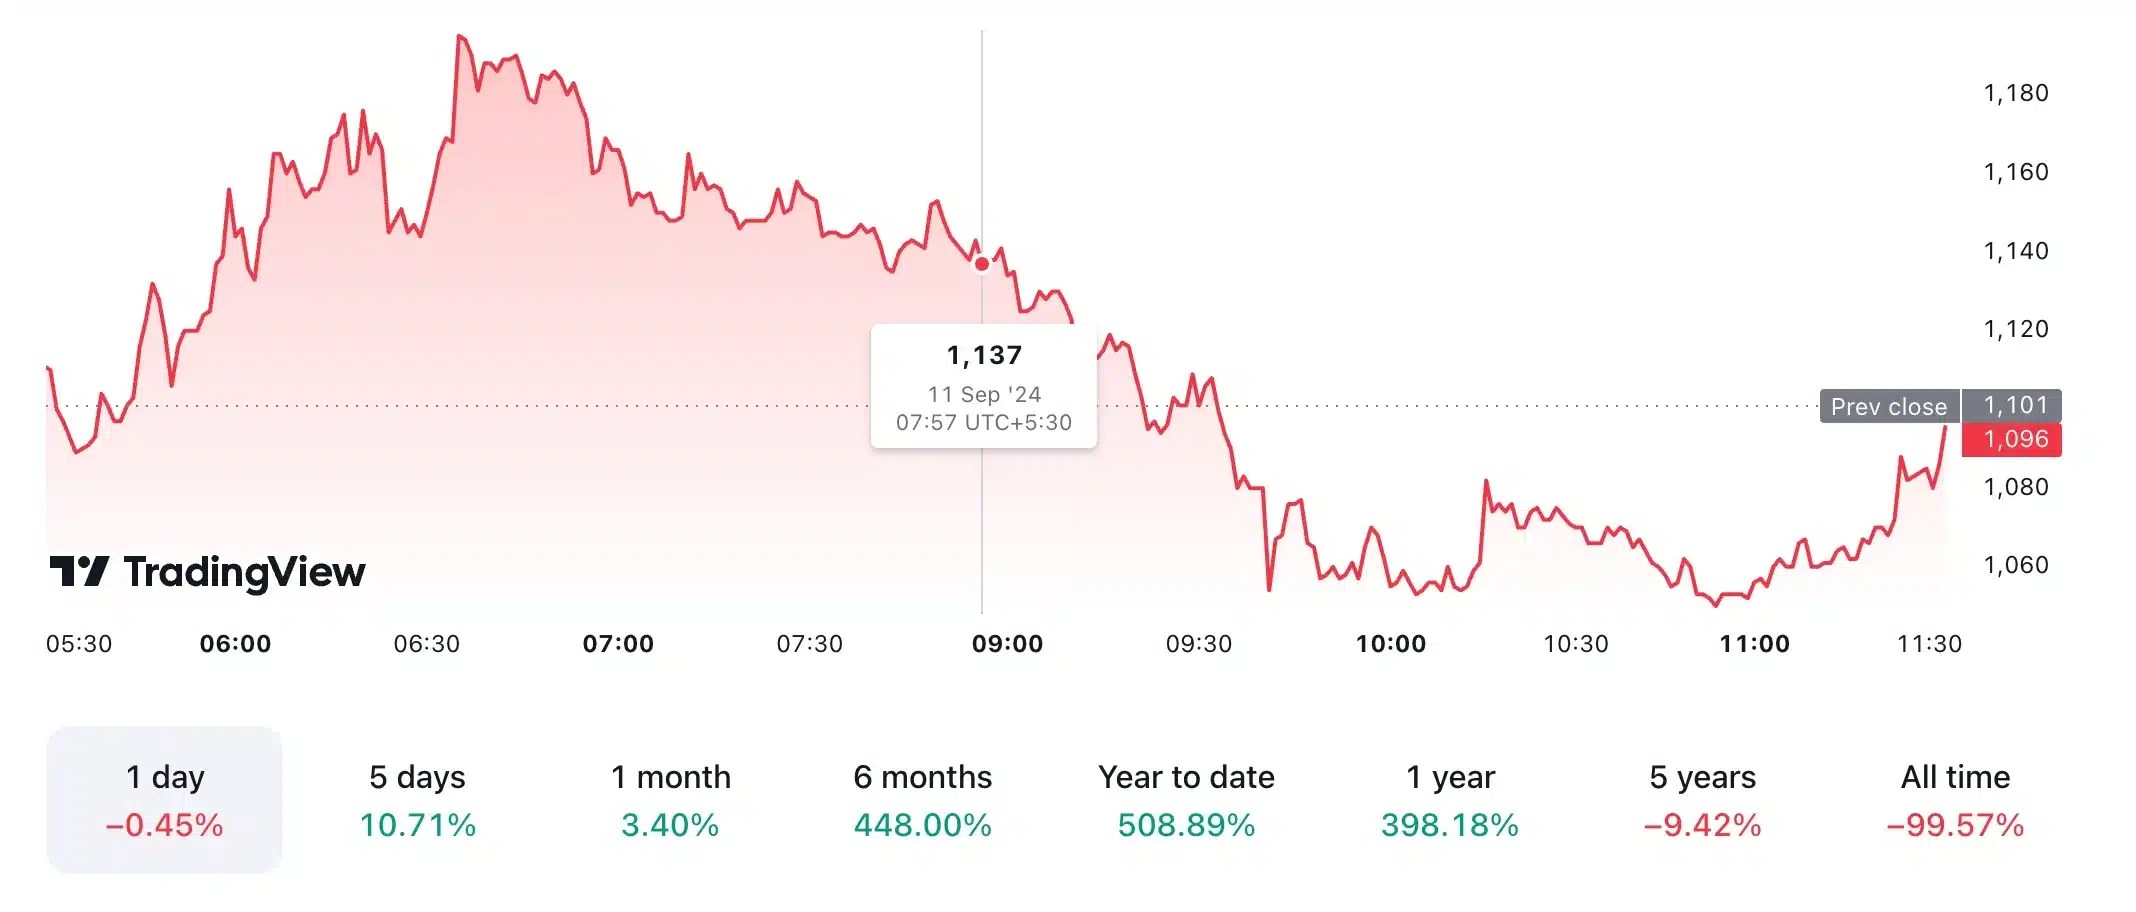This screenshot has height=912, width=2136.
Task: Switch to the 5 days range
Action: (x=417, y=800)
